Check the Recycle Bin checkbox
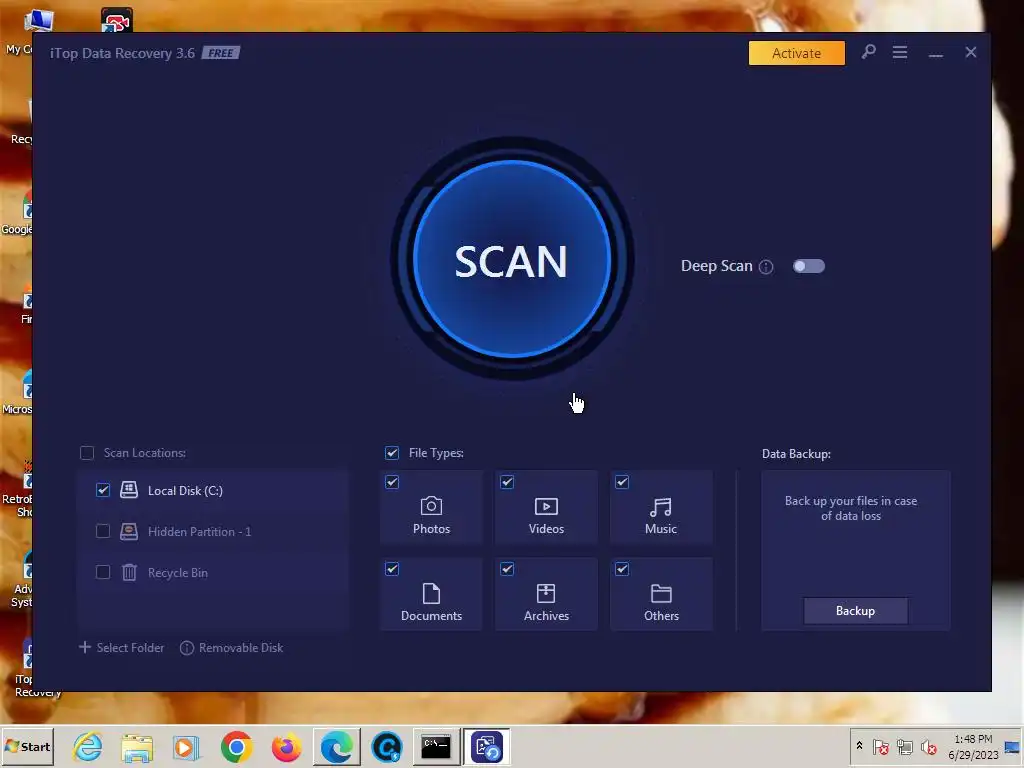 (x=103, y=572)
